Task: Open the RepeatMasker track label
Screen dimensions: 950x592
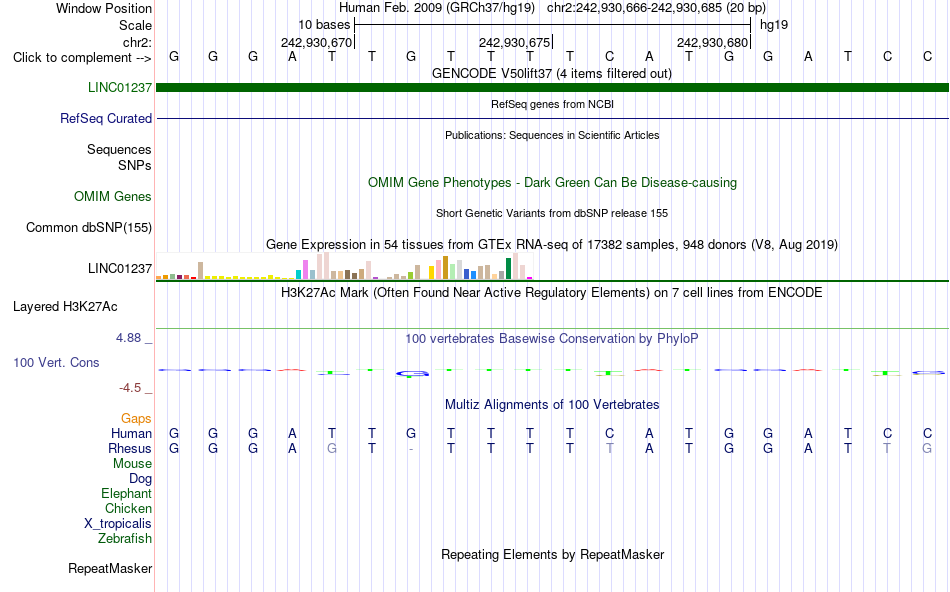Action: [110, 568]
